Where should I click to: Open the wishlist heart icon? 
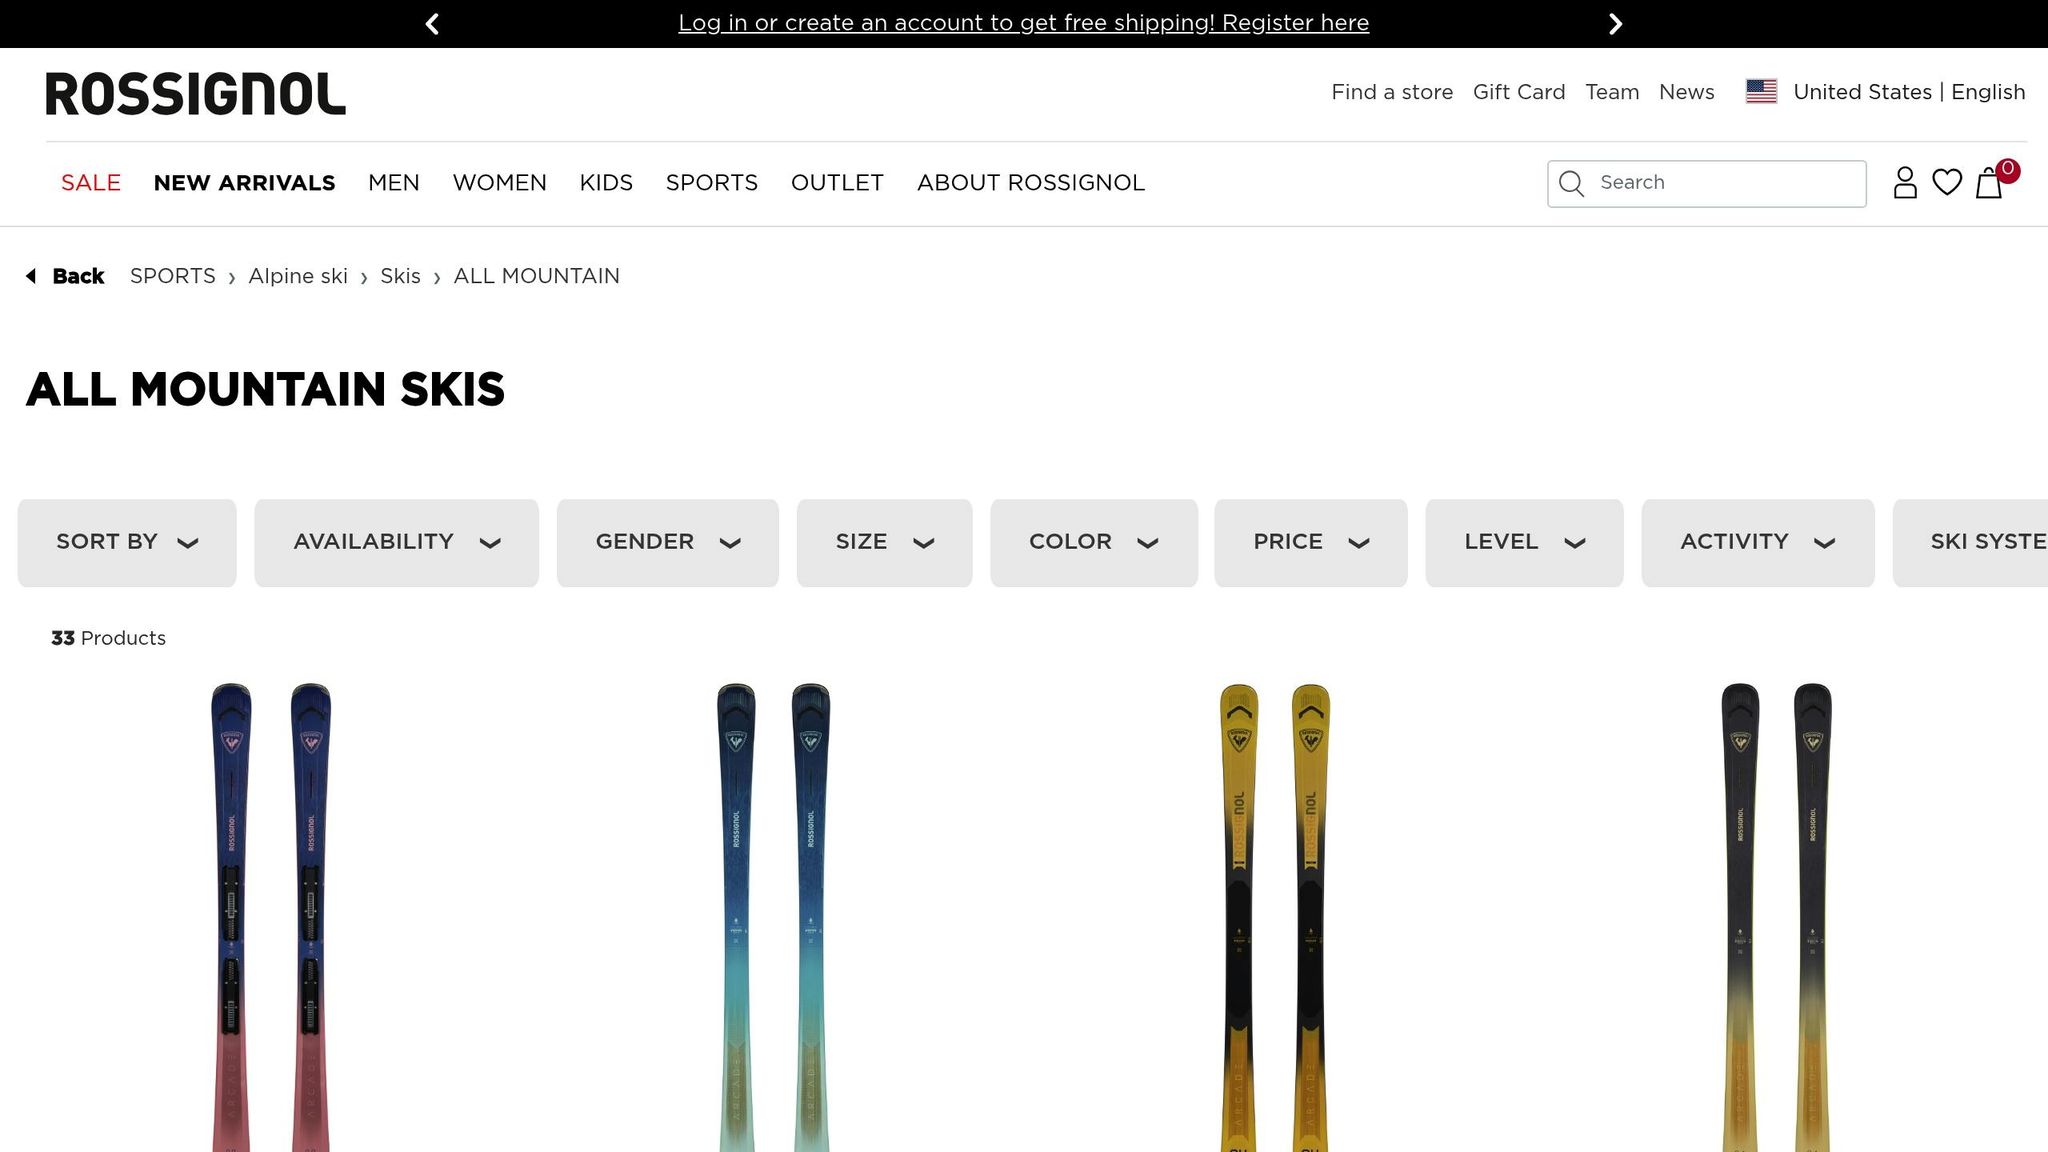[x=1947, y=182]
